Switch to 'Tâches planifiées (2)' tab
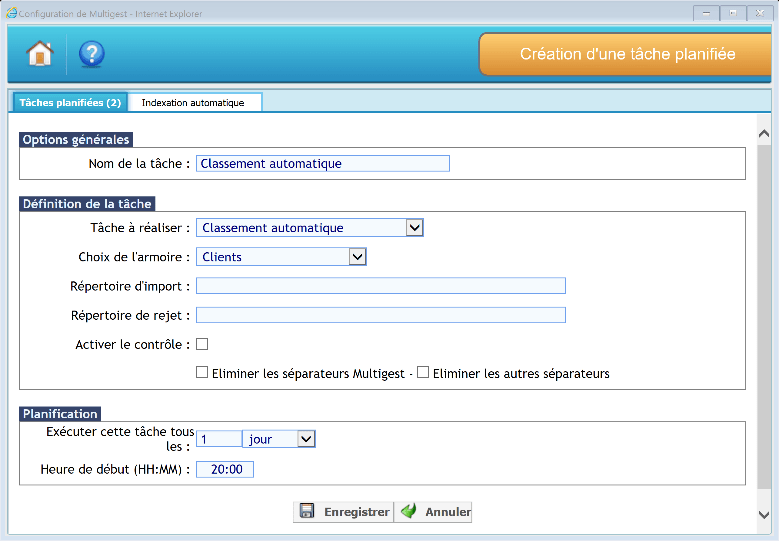Image resolution: width=779 pixels, height=541 pixels. pos(70,102)
